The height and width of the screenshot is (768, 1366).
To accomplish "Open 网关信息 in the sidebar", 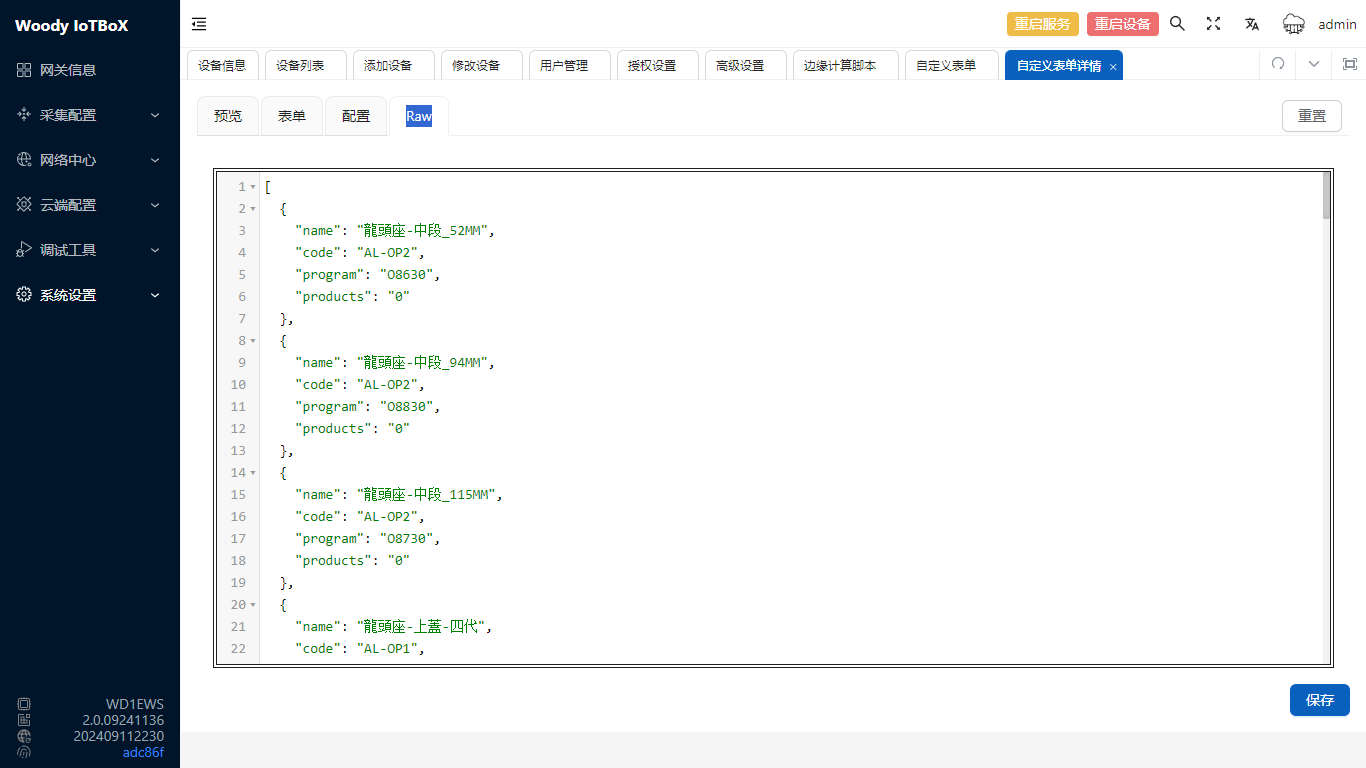I will 68,70.
